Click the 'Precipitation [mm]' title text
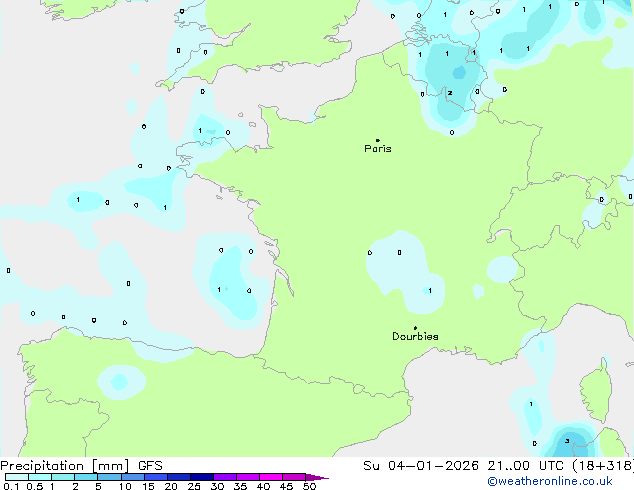Image resolution: width=634 pixels, height=490 pixels. pyautogui.click(x=65, y=466)
